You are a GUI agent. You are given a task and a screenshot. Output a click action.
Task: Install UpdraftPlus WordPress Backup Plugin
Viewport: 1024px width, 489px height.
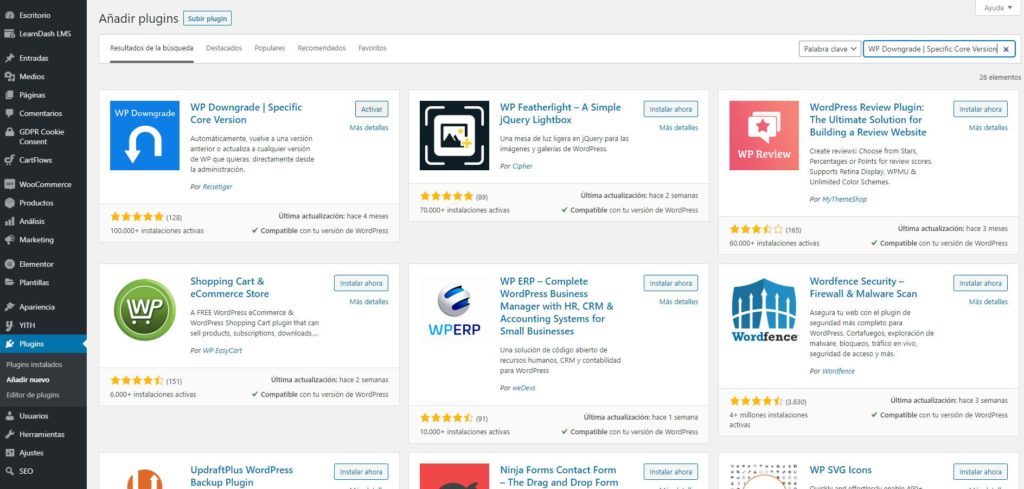361,472
